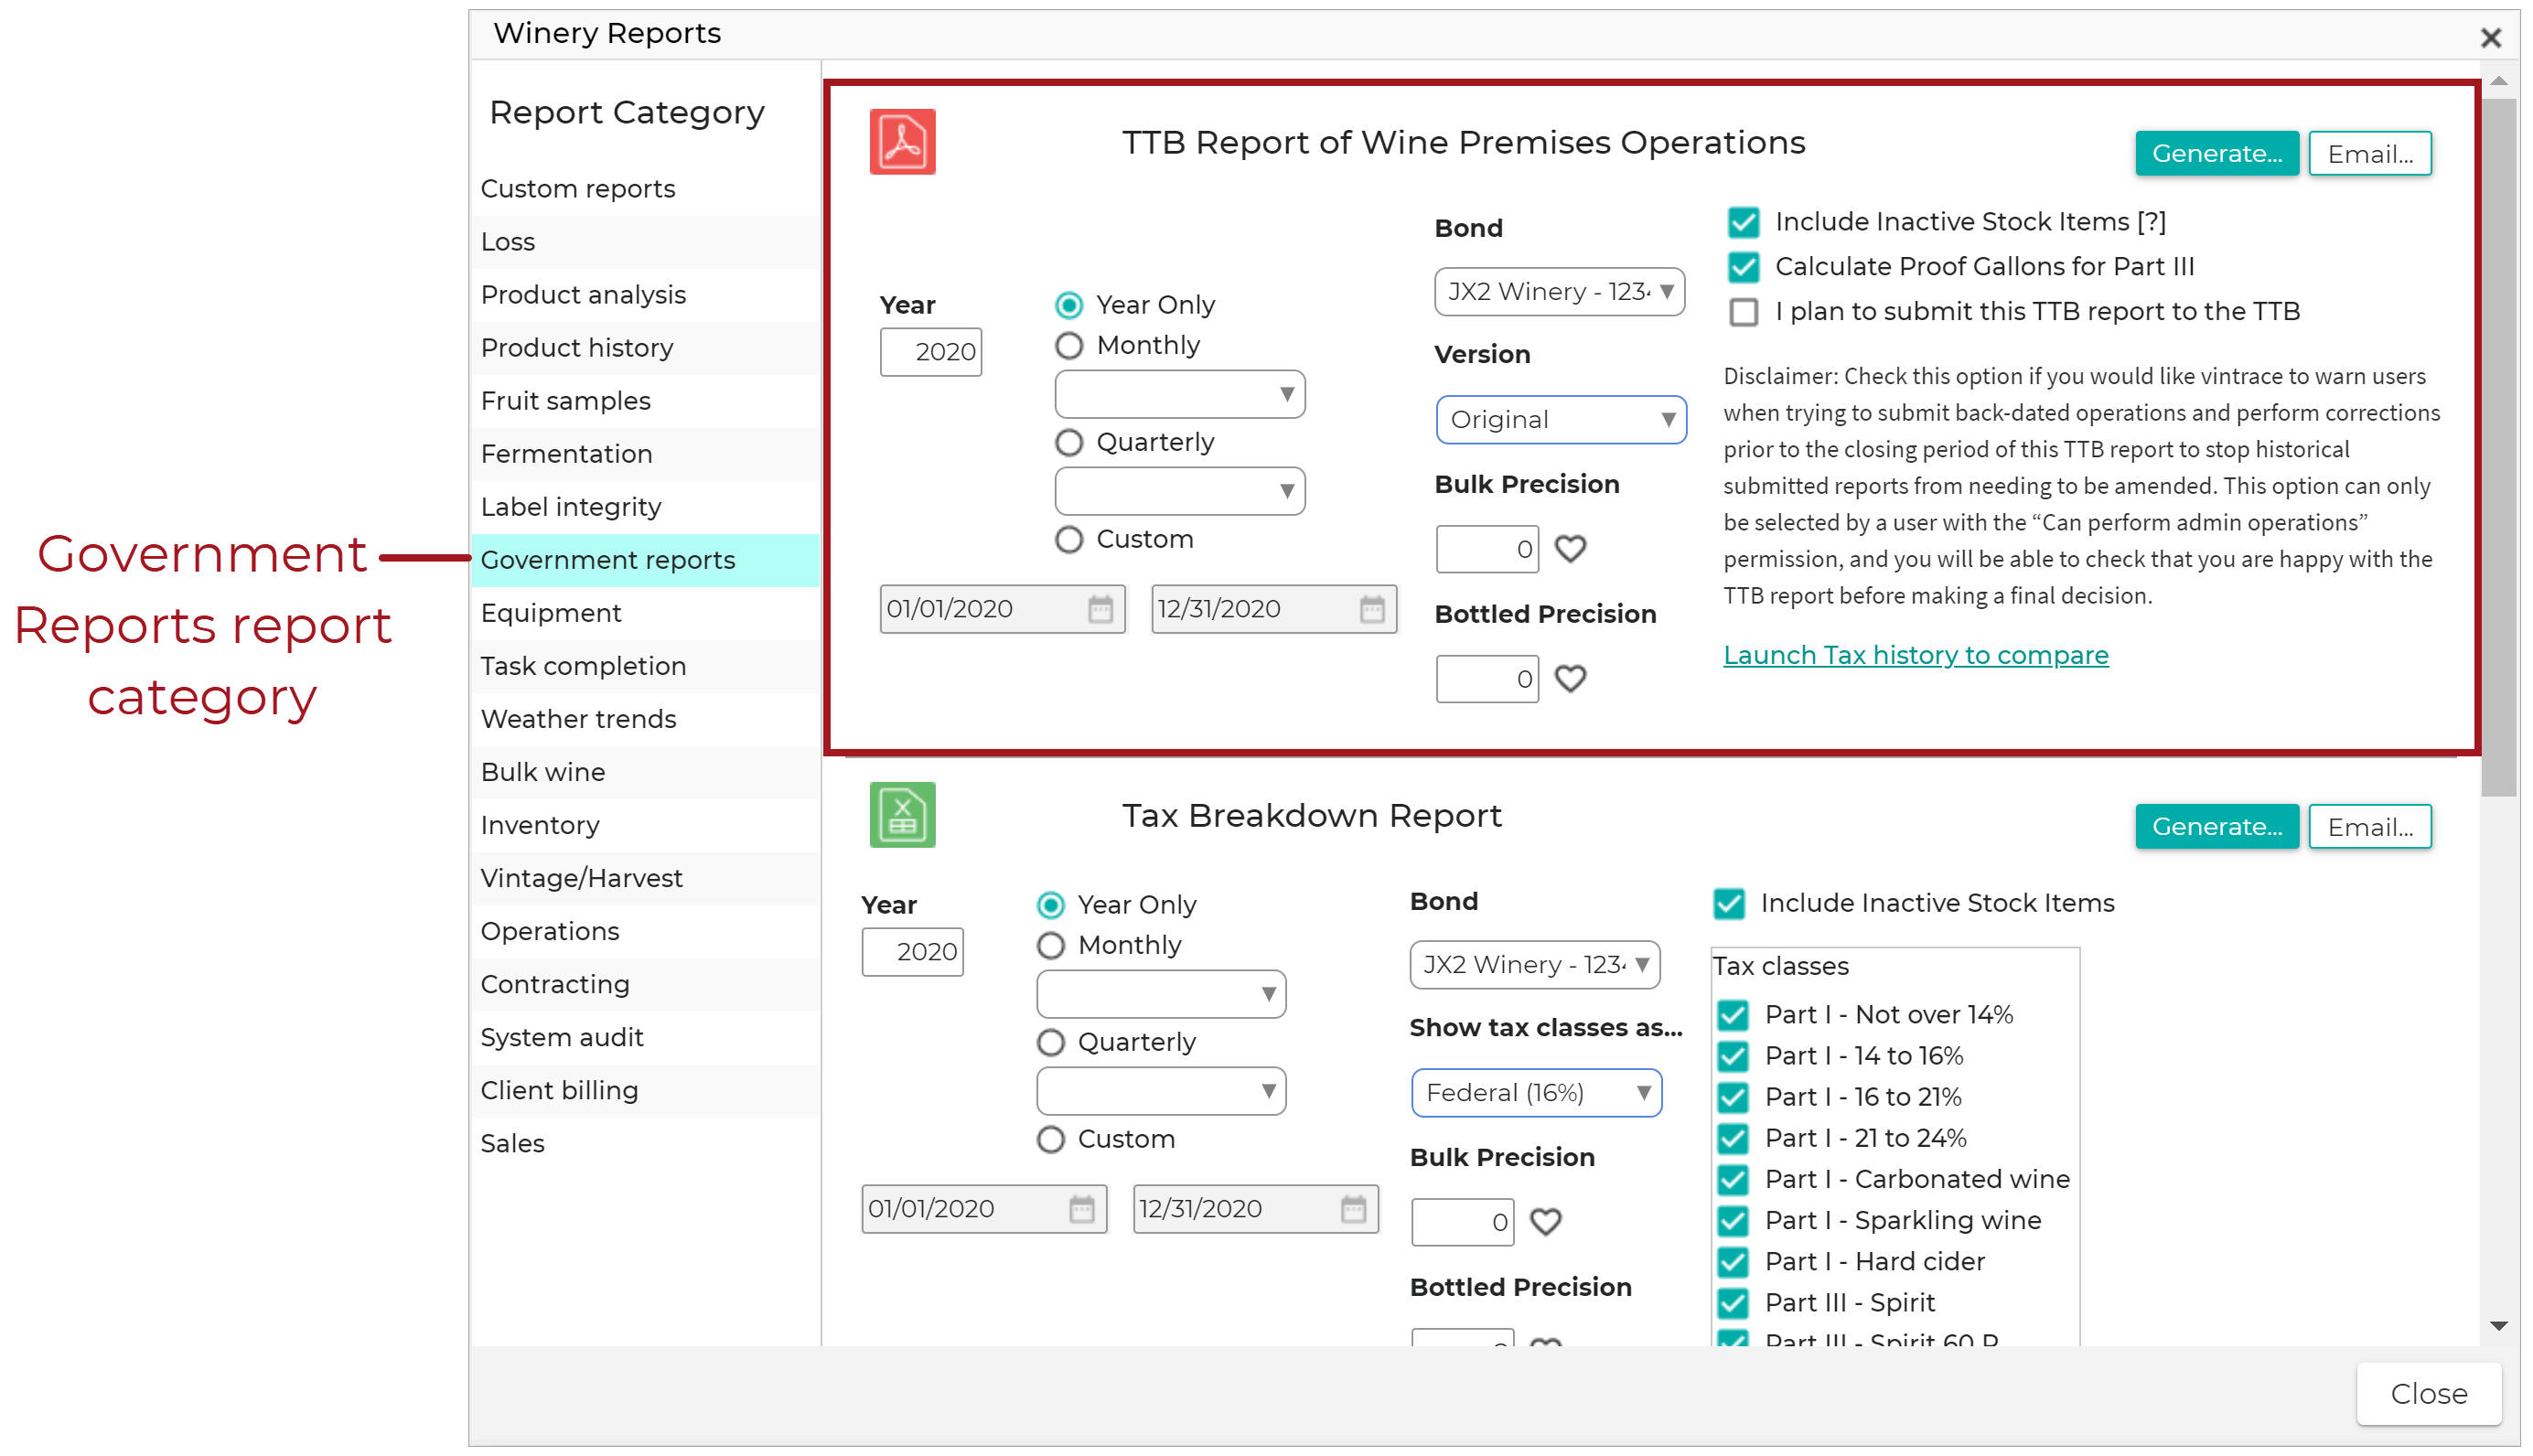Click the Close button at bottom

[2428, 1394]
